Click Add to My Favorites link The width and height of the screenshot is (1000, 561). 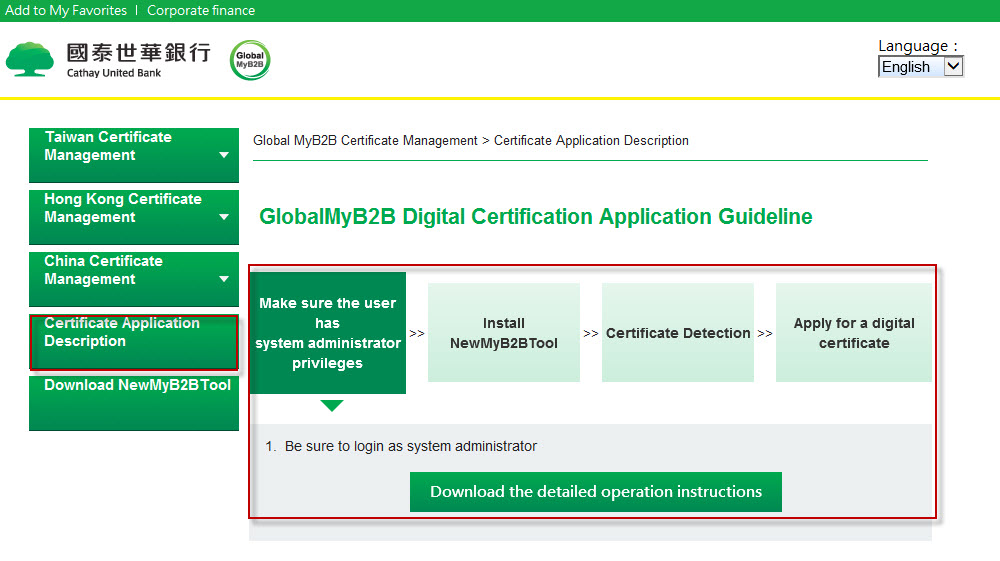click(66, 10)
